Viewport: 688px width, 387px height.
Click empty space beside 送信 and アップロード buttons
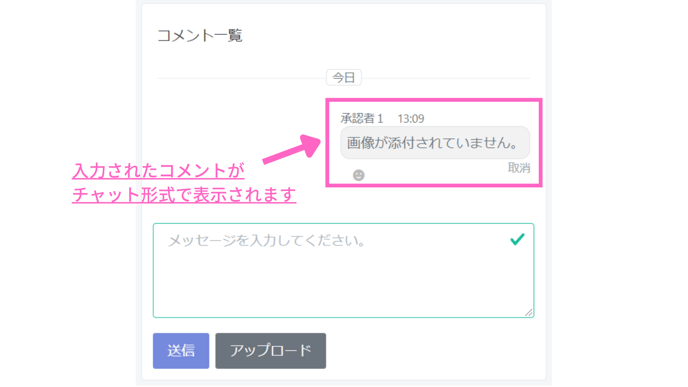(432, 351)
